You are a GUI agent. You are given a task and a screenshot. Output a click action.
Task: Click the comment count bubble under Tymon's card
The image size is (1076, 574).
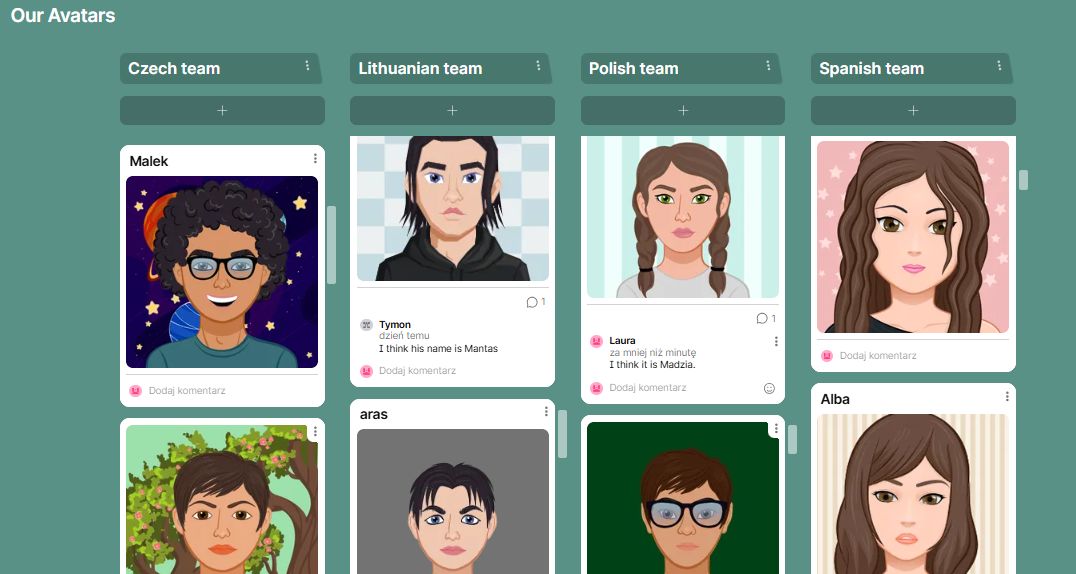536,302
